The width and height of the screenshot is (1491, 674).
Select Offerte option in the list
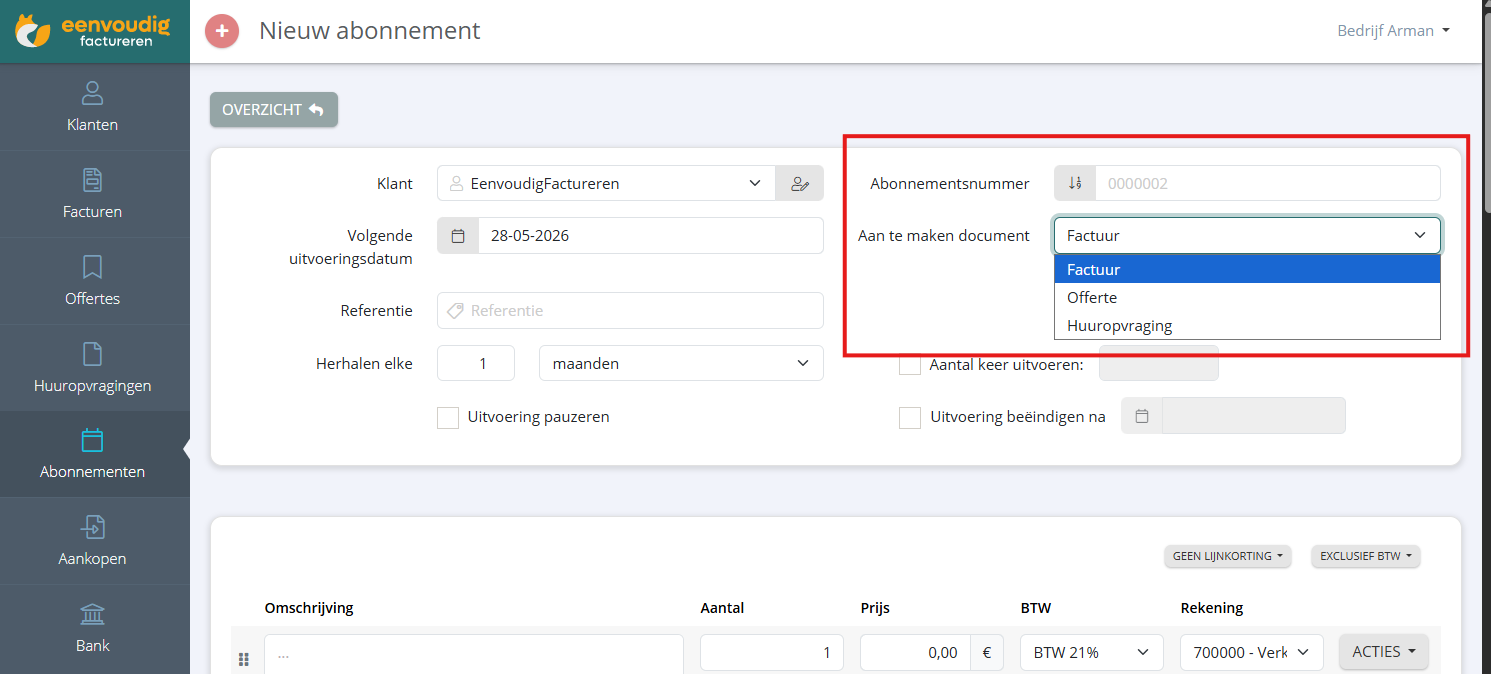pyautogui.click(x=1247, y=298)
